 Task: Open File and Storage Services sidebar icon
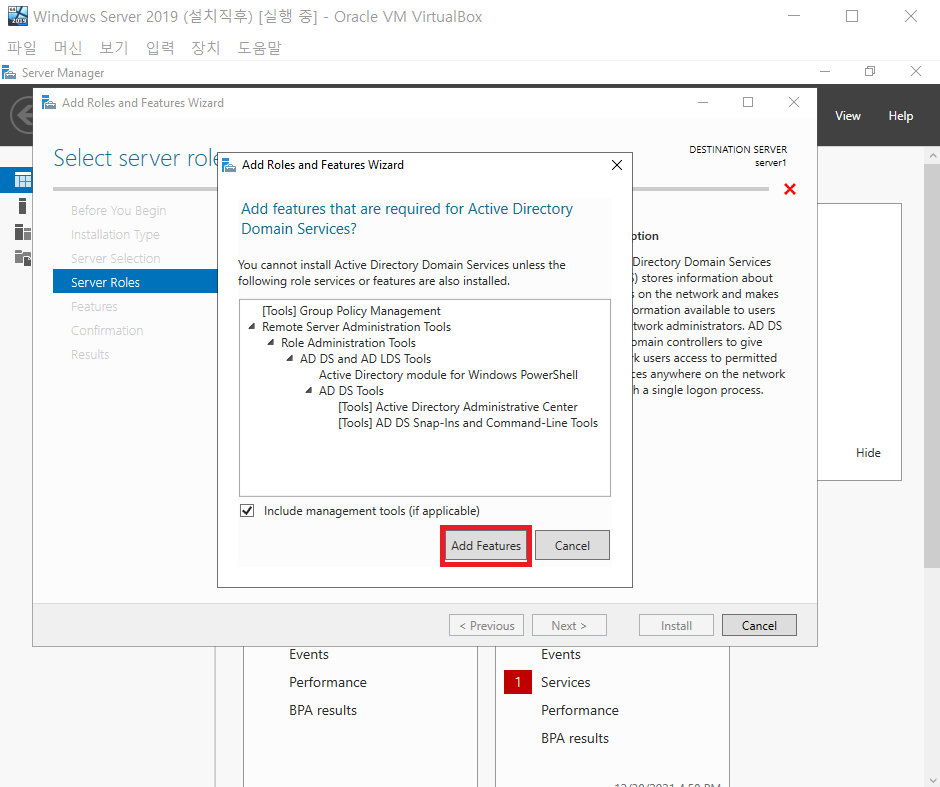point(23,258)
